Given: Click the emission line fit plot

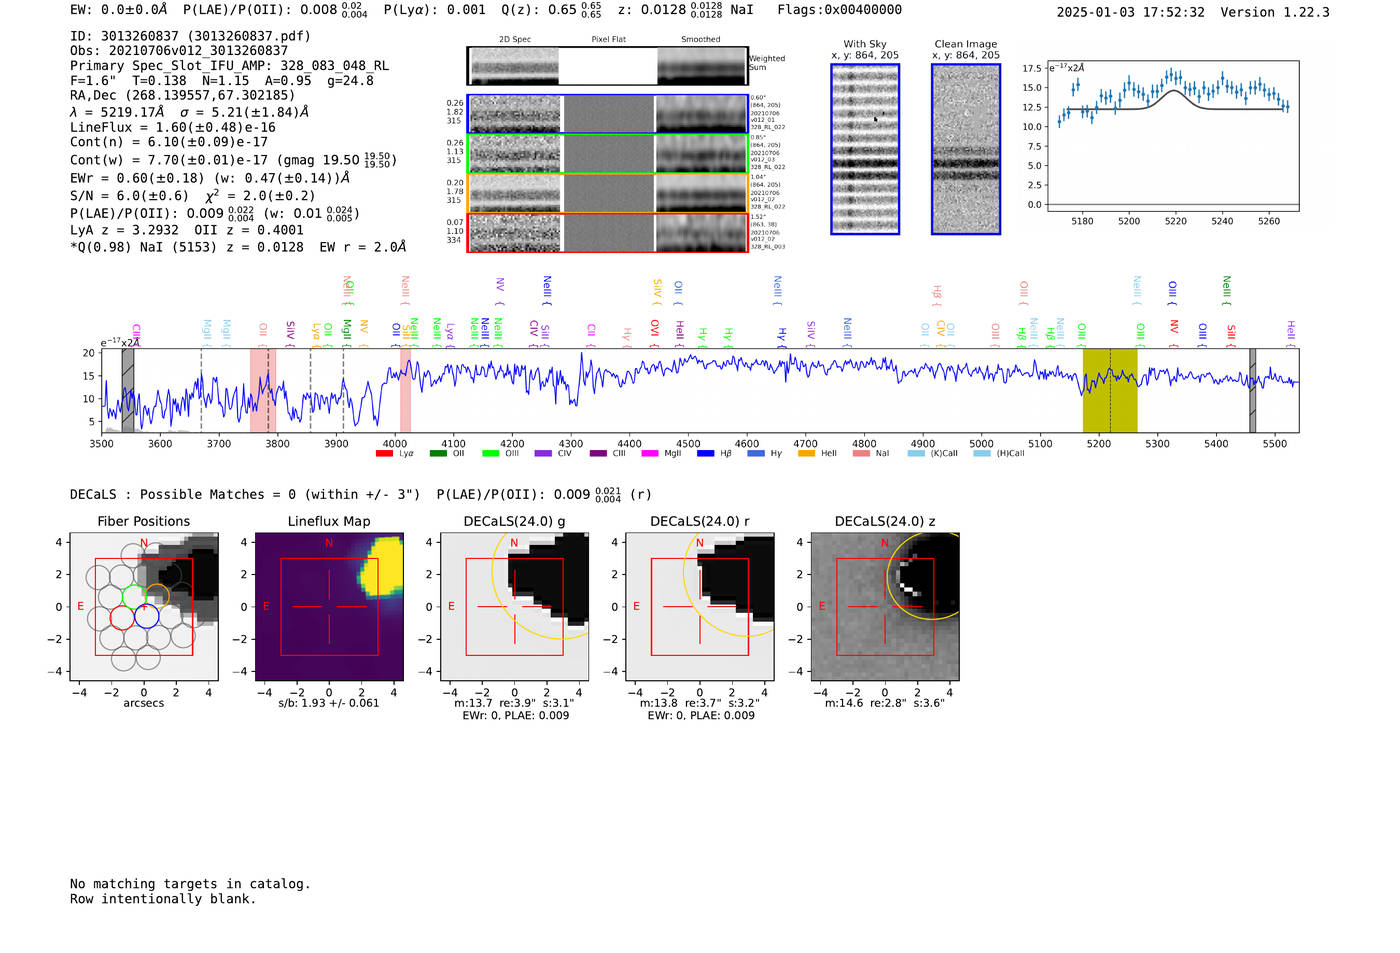Looking at the screenshot, I should (1173, 137).
